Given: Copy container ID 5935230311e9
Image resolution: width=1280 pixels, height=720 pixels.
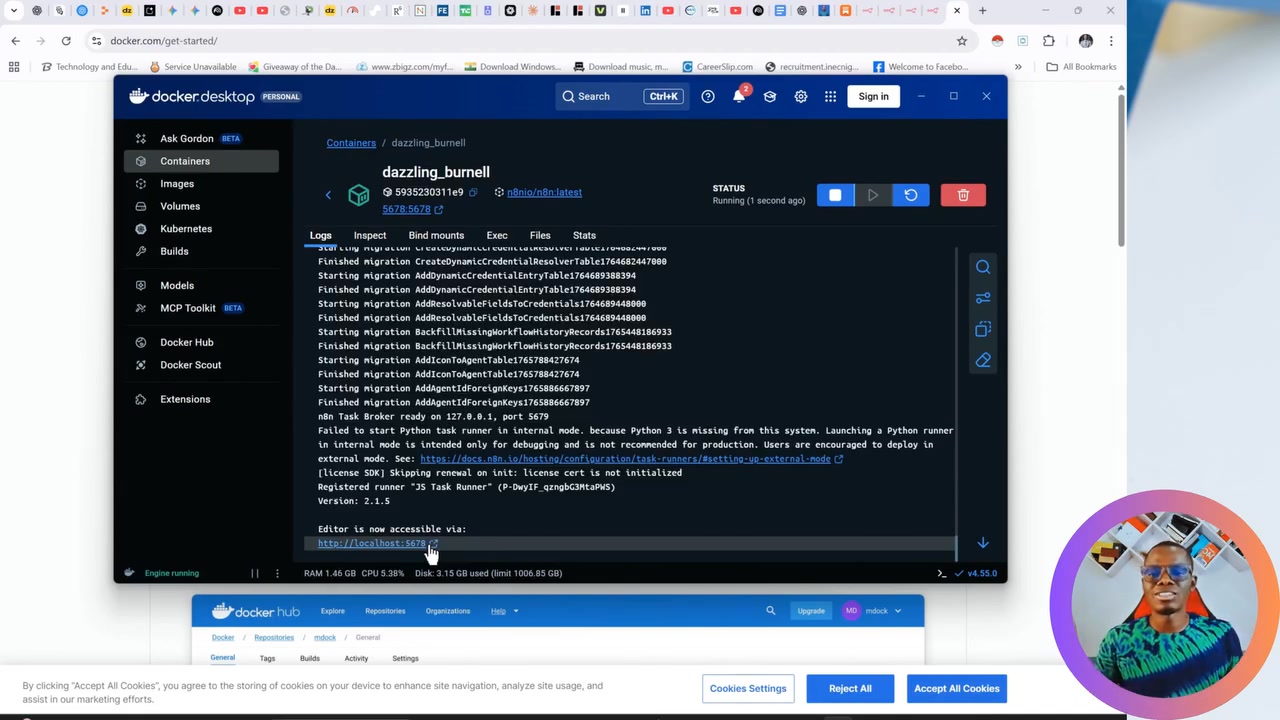Looking at the screenshot, I should click(473, 192).
